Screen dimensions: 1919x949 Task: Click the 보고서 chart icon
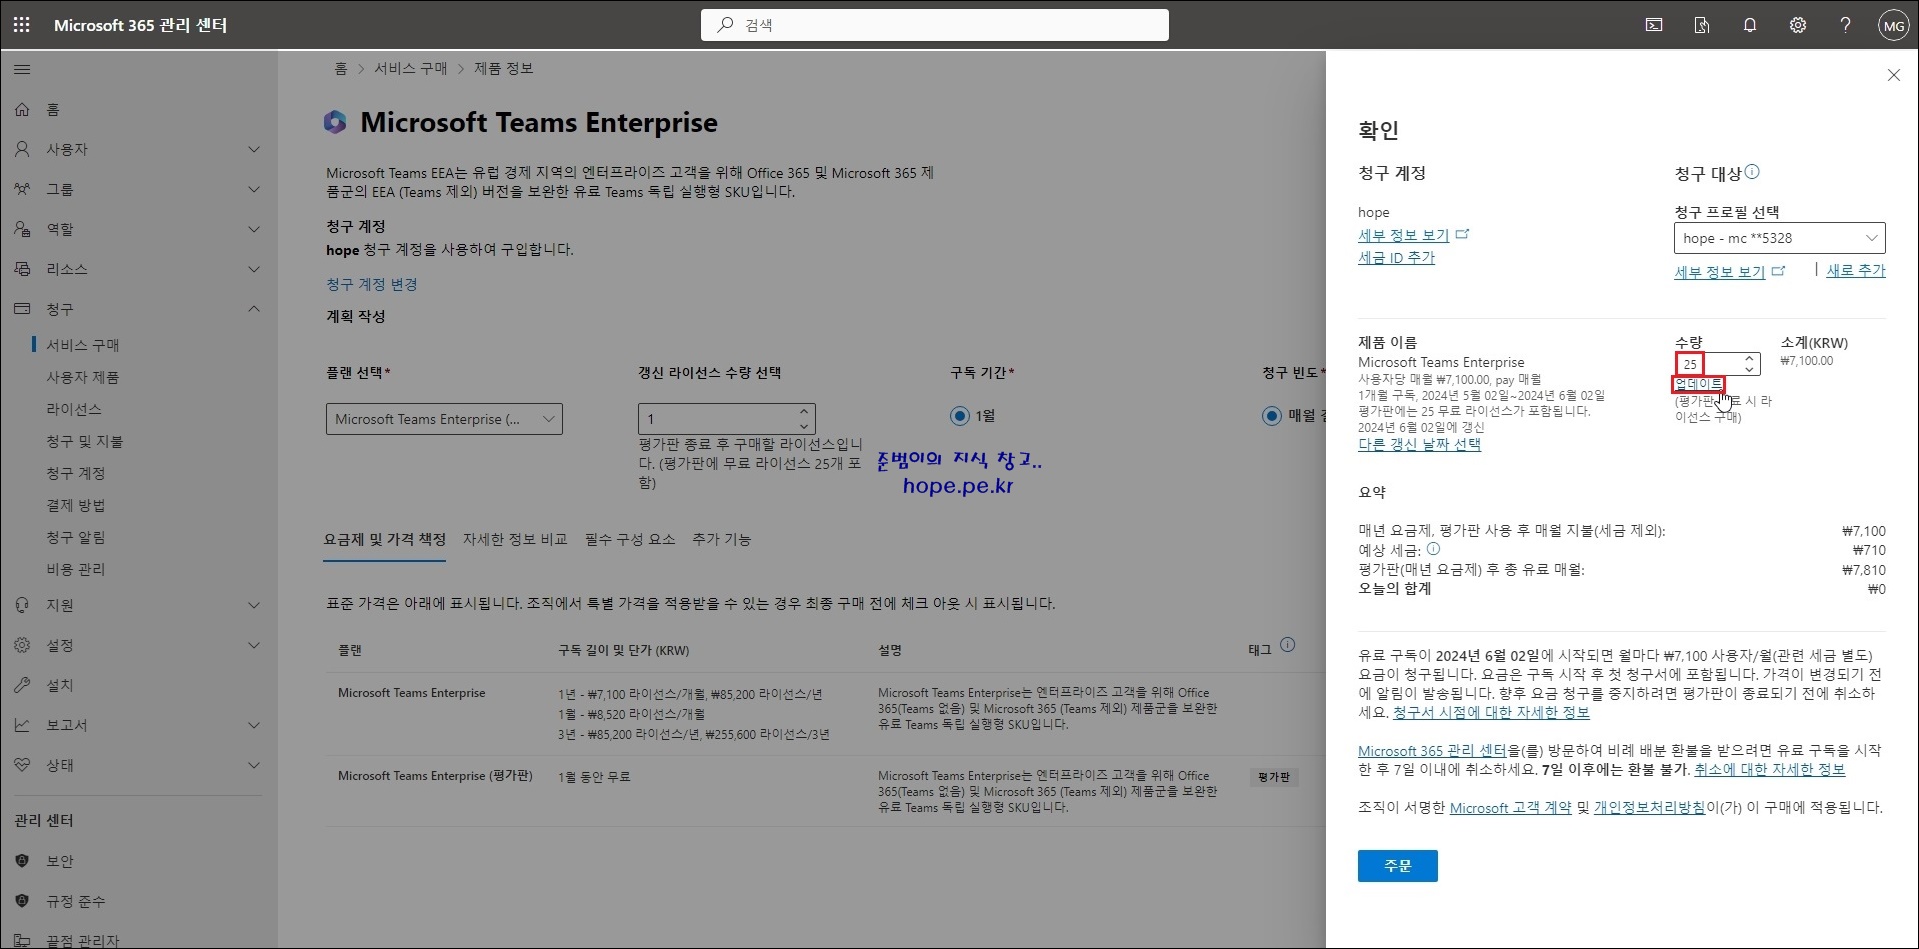[22, 725]
